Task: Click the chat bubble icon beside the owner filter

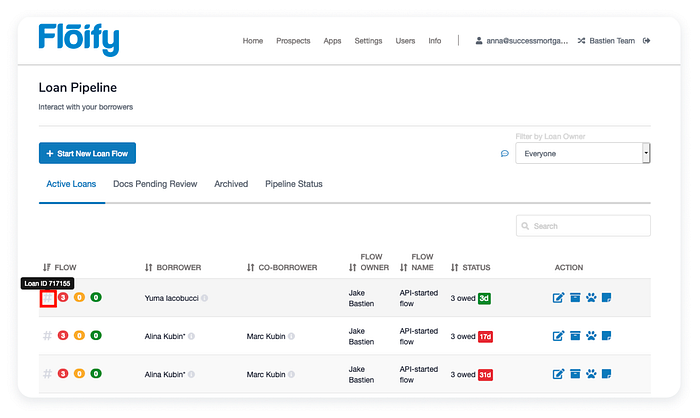Action: click(x=504, y=154)
